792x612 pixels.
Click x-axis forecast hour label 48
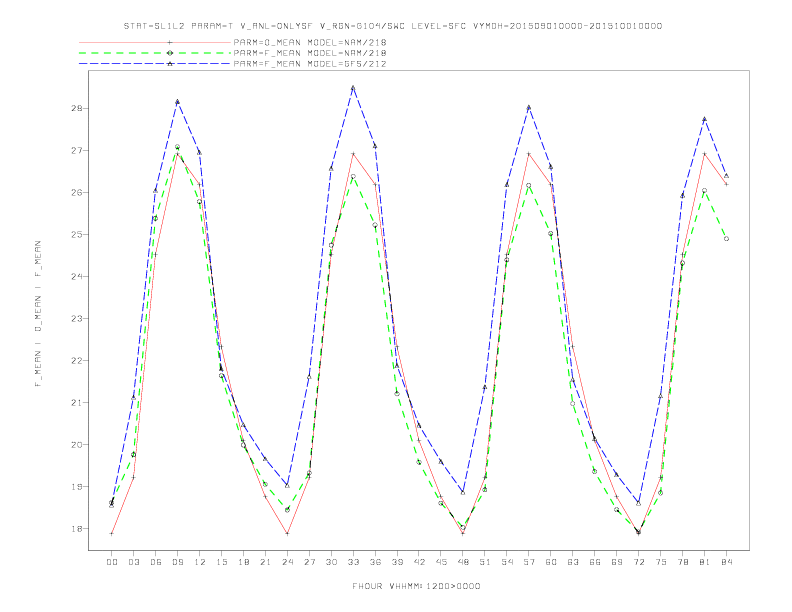pyautogui.click(x=463, y=562)
